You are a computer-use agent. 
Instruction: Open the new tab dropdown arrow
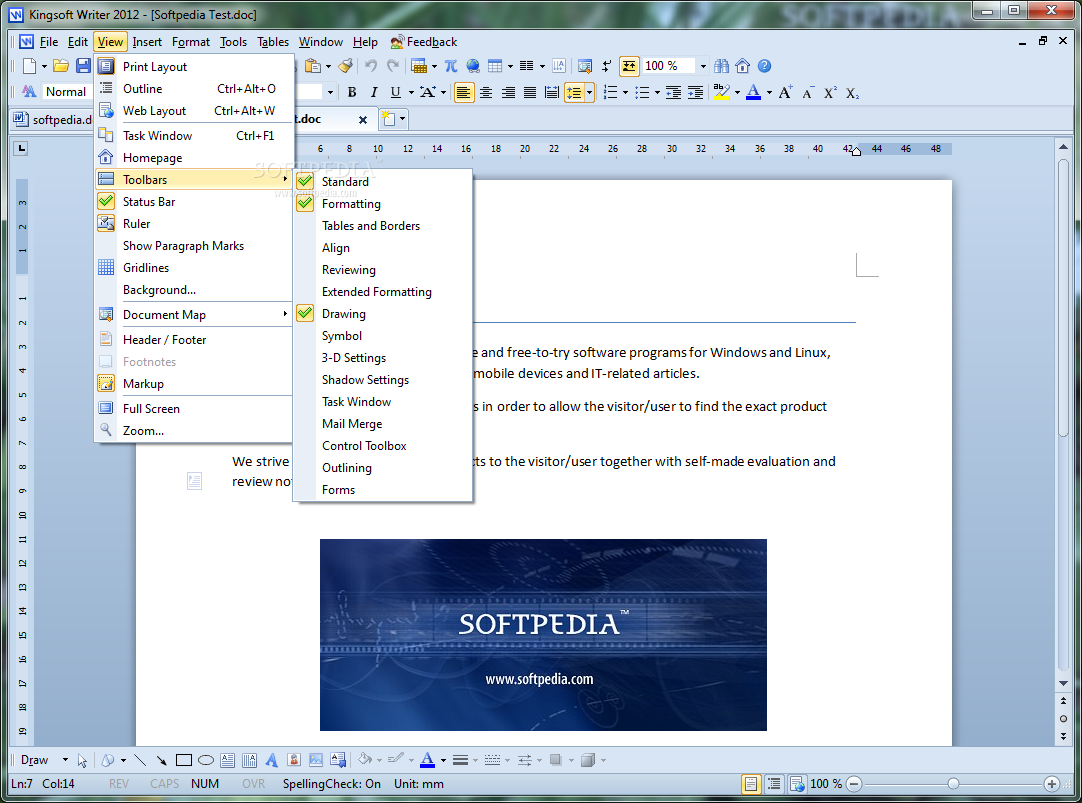point(402,119)
